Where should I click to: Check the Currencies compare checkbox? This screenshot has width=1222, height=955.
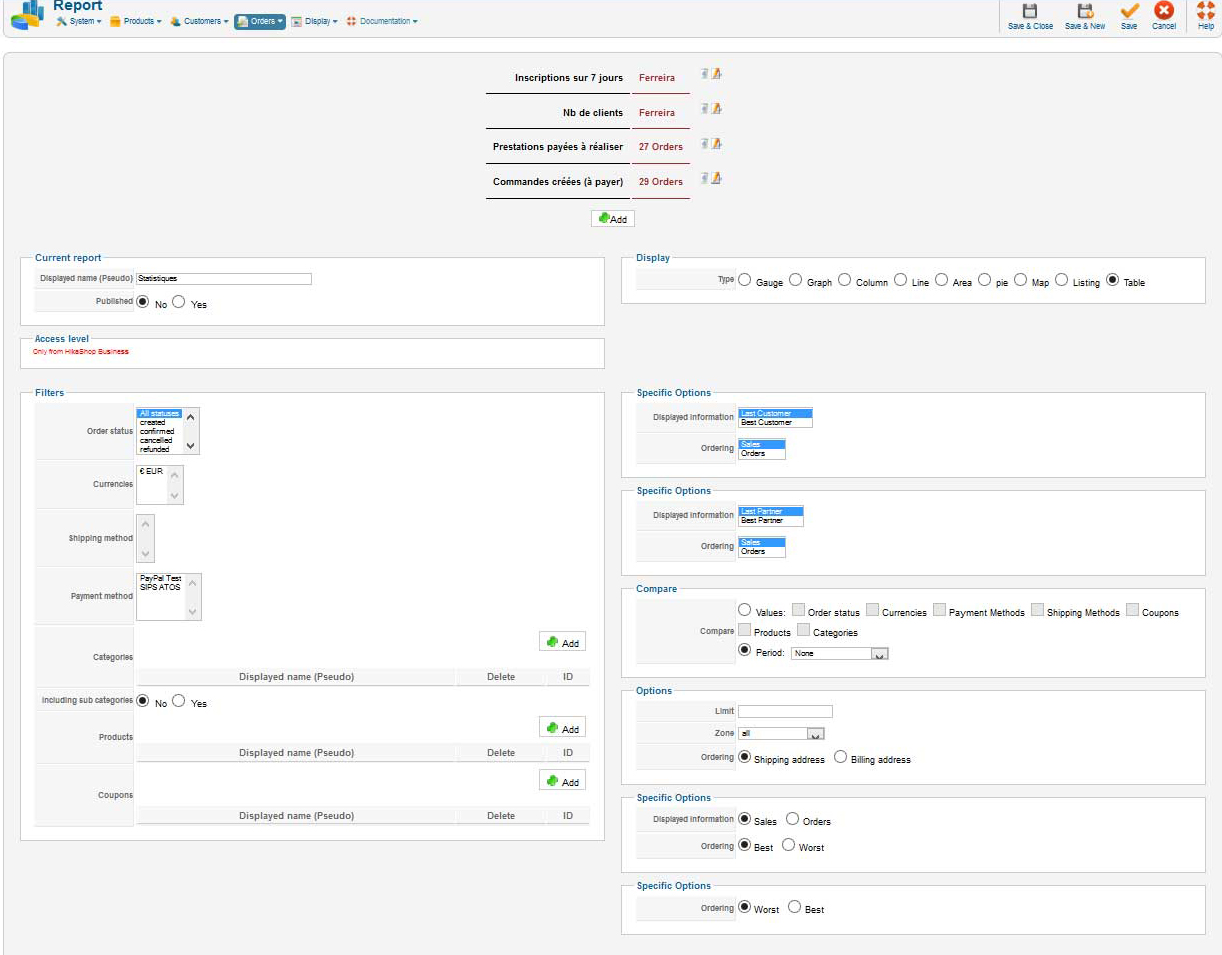pyautogui.click(x=873, y=610)
